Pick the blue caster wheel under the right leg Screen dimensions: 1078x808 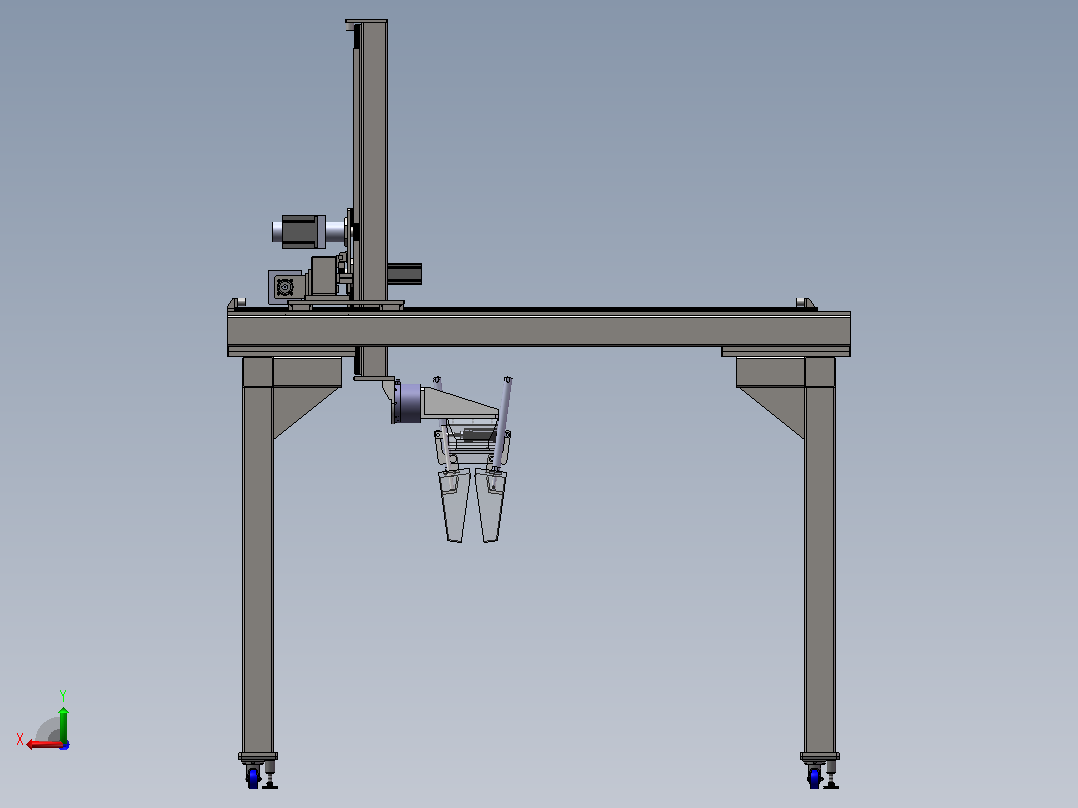point(815,778)
